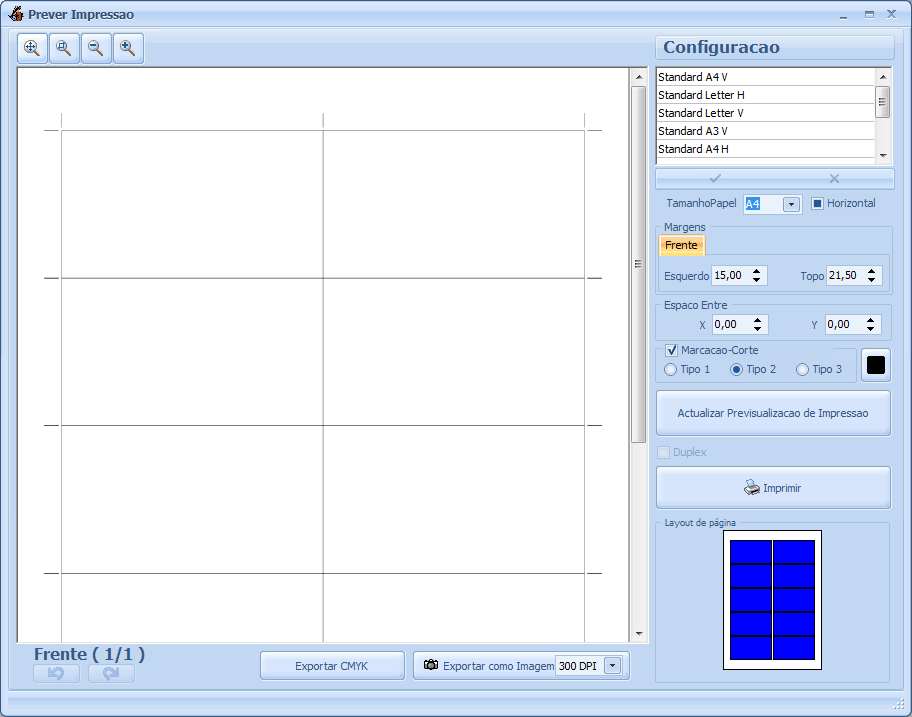The image size is (912, 717).
Task: Increase Espaco Entre Y with up arrow
Action: pos(870,320)
